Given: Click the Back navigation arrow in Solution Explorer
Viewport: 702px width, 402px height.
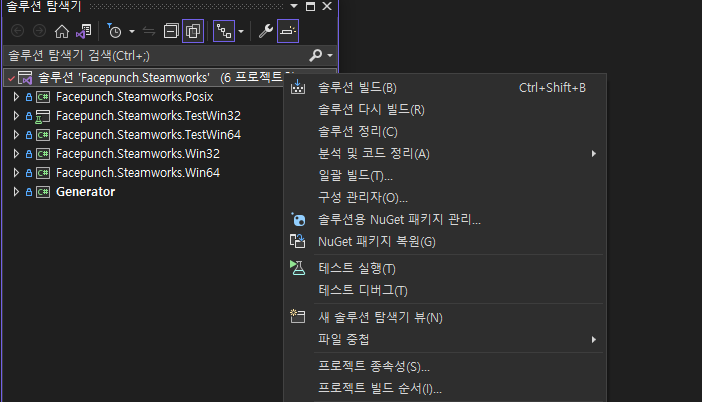Looking at the screenshot, I should point(17,31).
